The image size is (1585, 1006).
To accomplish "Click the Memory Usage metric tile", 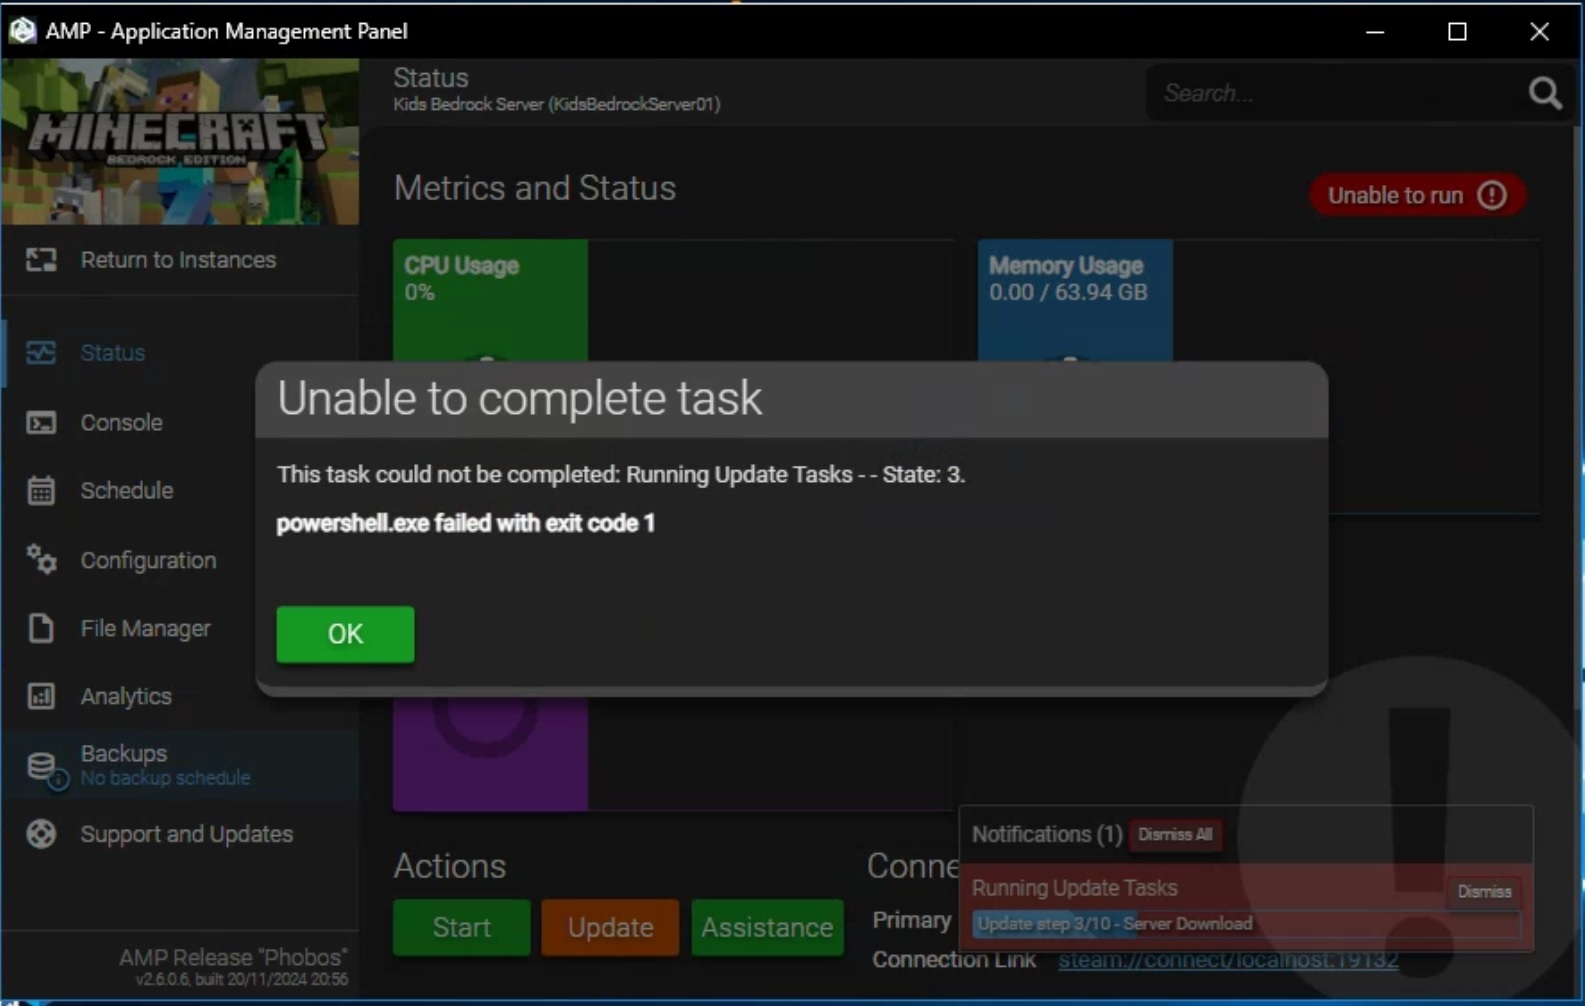I will pyautogui.click(x=1075, y=300).
